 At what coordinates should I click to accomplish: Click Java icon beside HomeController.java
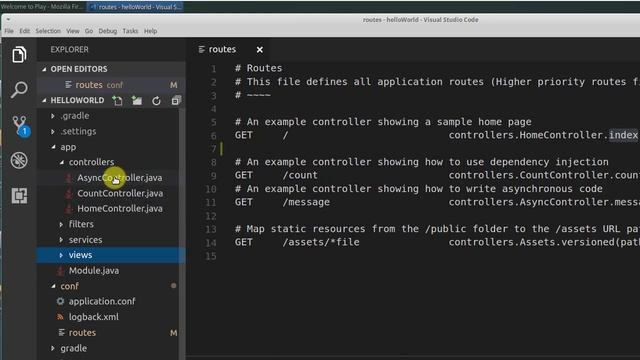point(69,209)
